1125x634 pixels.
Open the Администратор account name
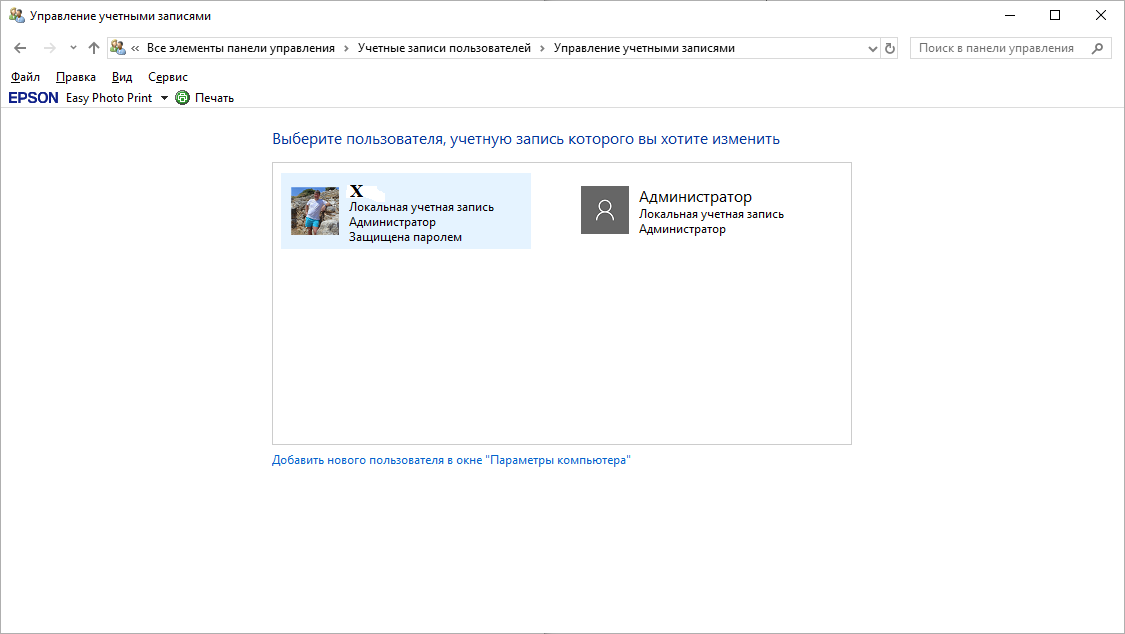pos(695,197)
